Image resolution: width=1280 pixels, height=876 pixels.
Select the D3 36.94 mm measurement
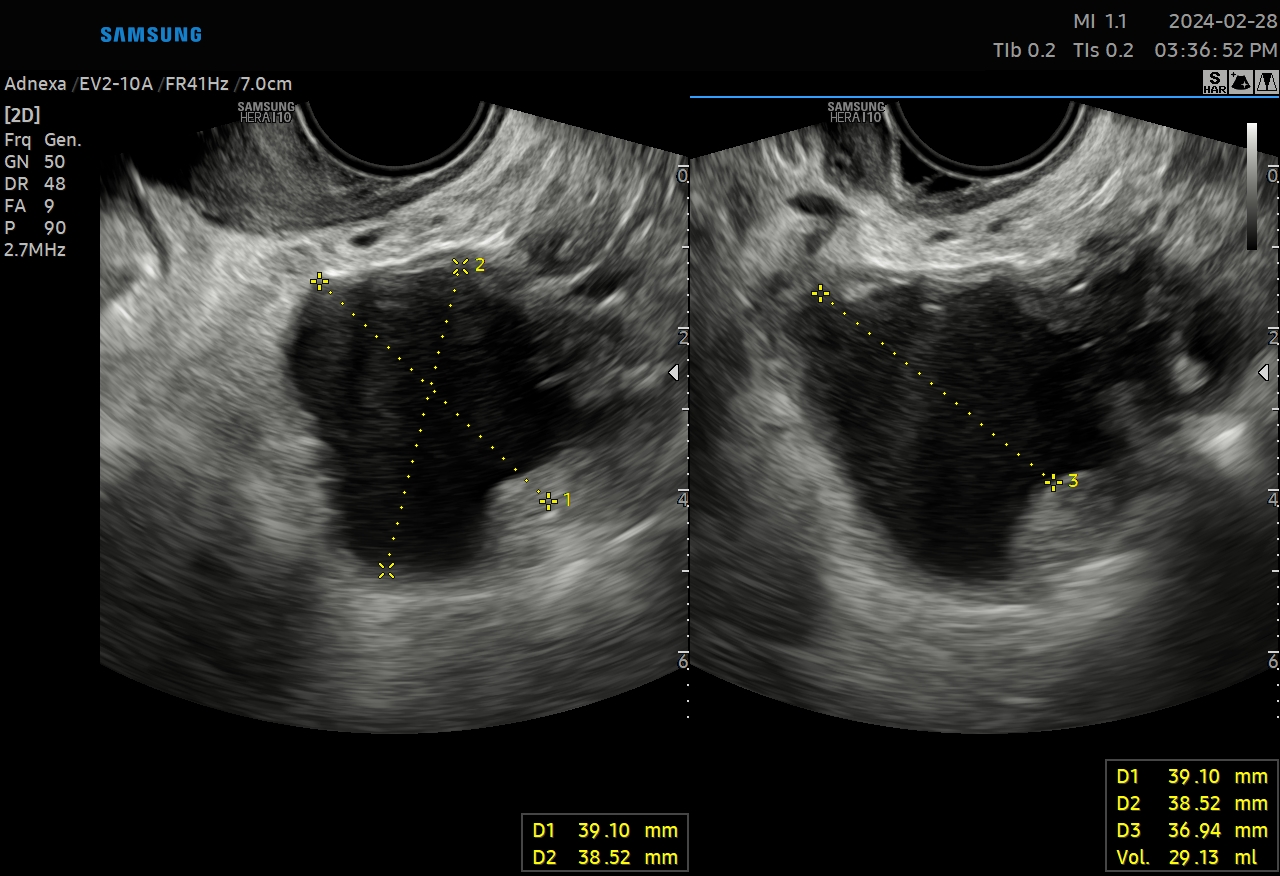pos(1191,830)
